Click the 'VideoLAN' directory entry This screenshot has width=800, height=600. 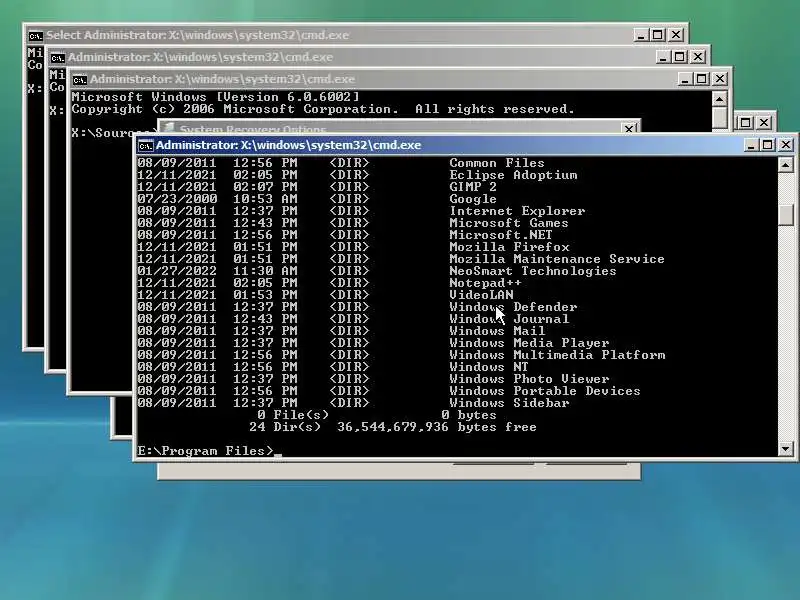[481, 295]
